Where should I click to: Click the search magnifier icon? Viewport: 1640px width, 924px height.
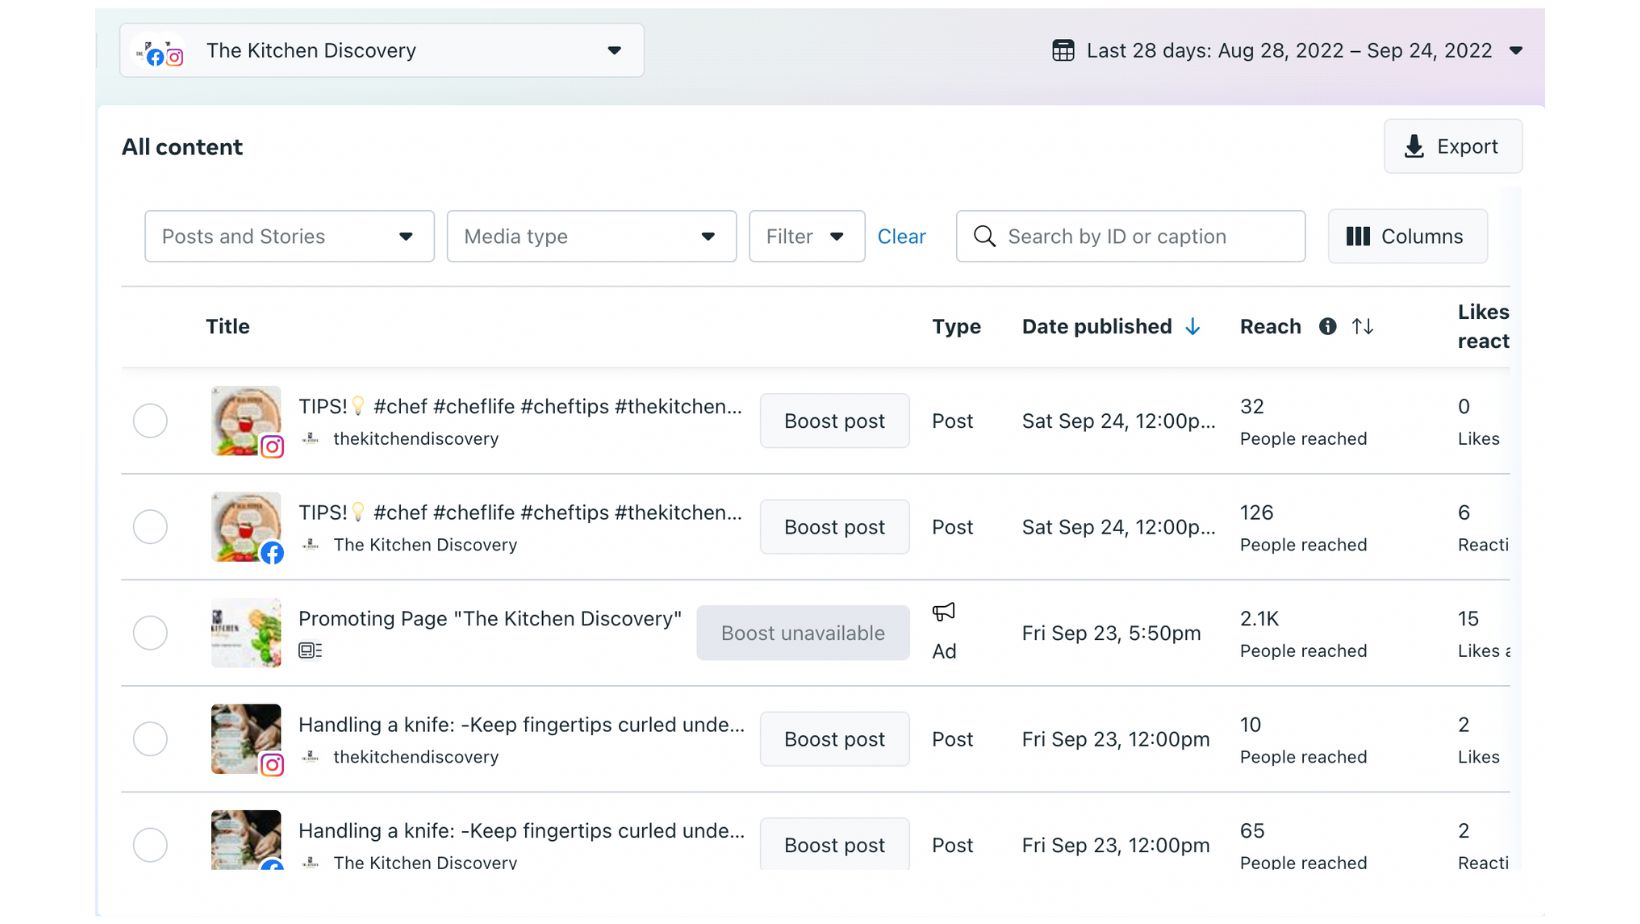coord(984,236)
